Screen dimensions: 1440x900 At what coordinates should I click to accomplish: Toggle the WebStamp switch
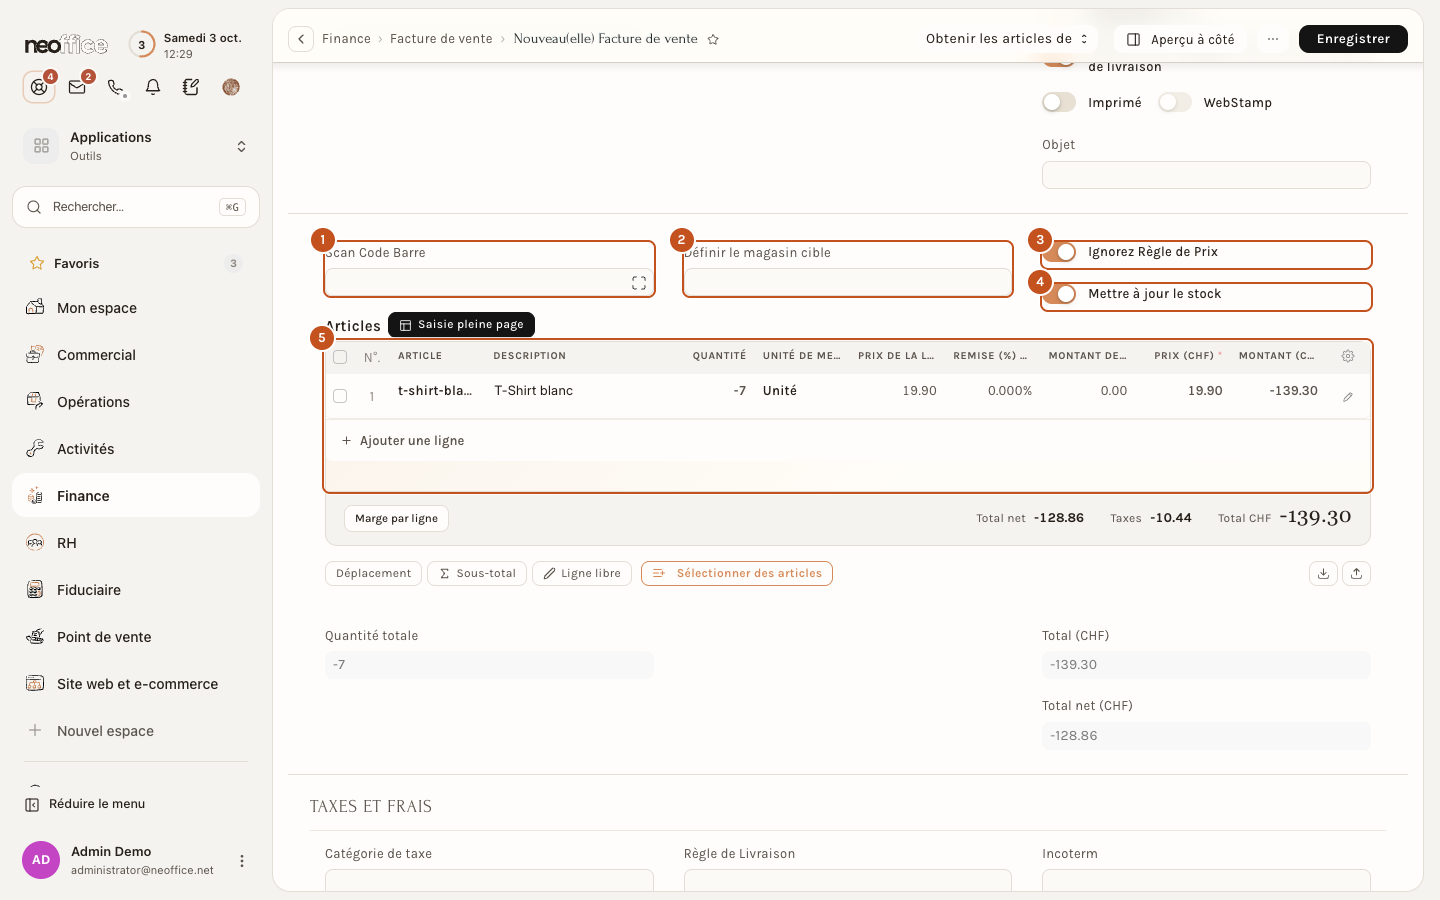[x=1175, y=103]
